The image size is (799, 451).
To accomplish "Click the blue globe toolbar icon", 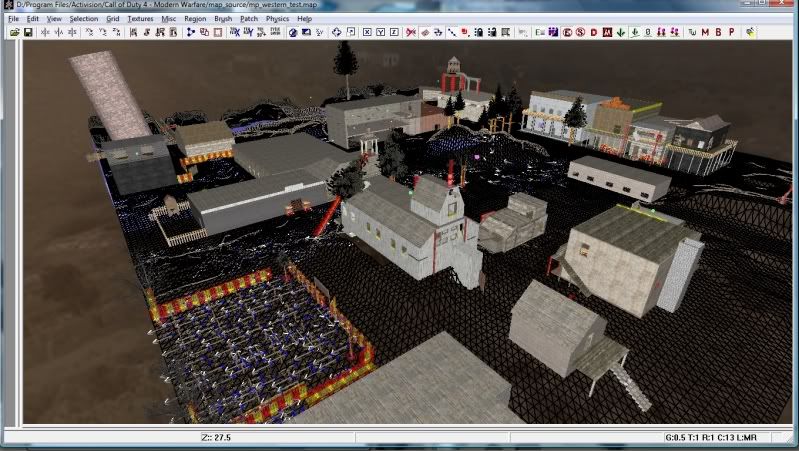I will [292, 32].
